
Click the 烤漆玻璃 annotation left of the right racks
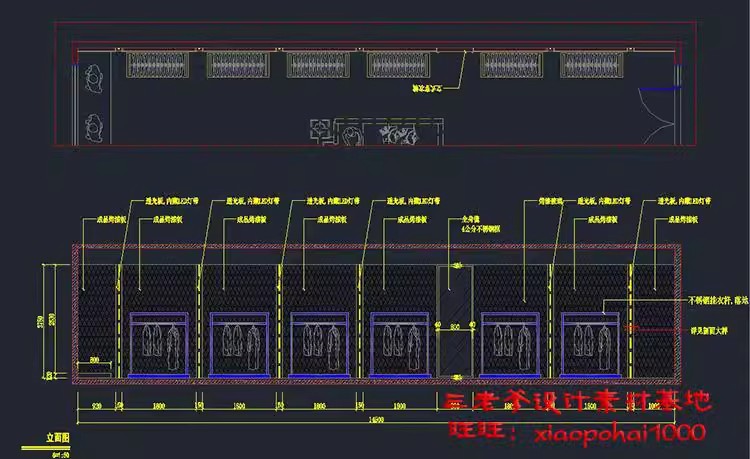coord(551,201)
